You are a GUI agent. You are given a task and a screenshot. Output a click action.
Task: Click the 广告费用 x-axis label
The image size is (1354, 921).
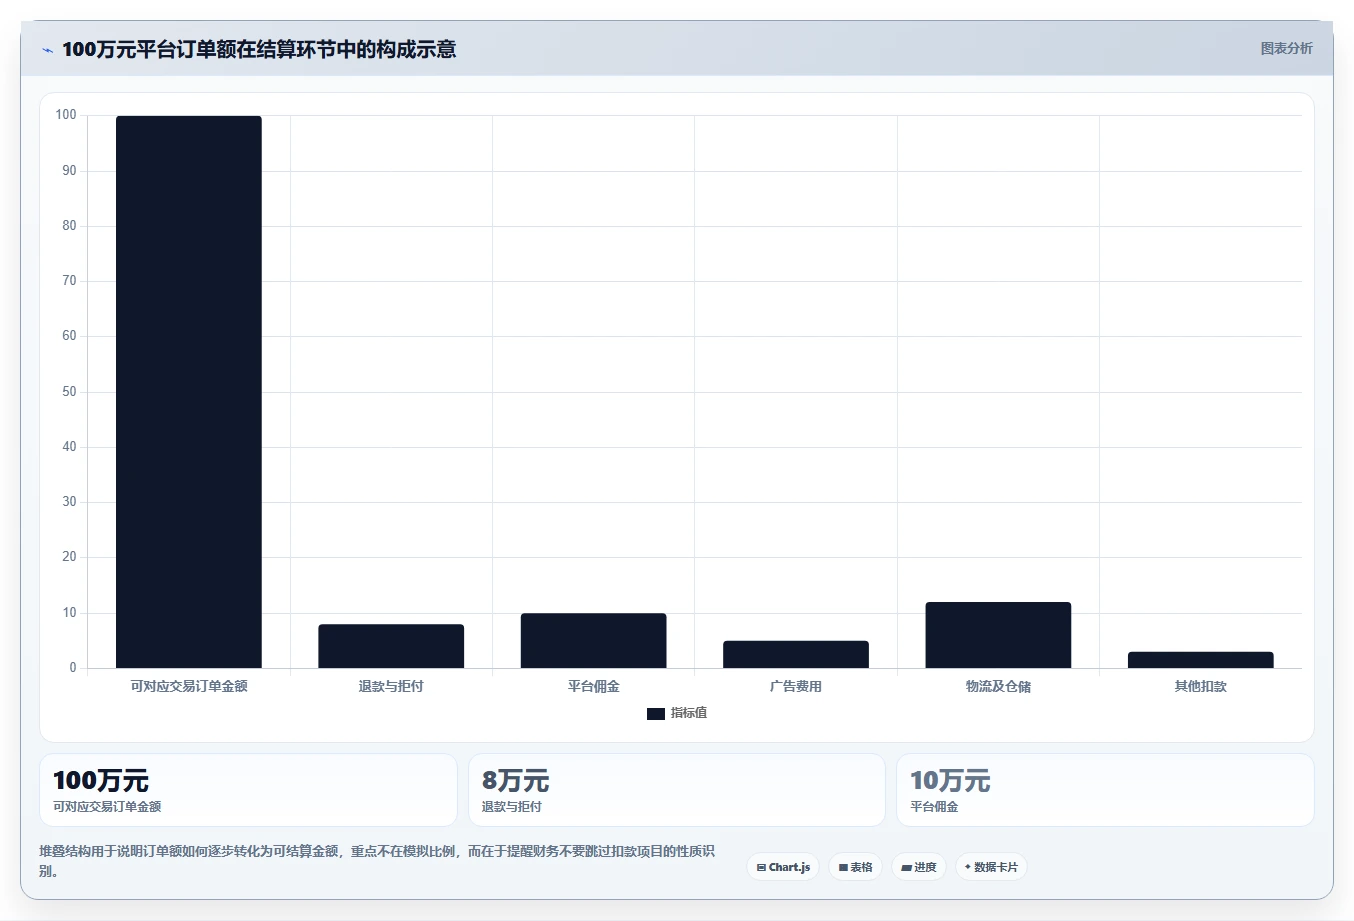796,686
